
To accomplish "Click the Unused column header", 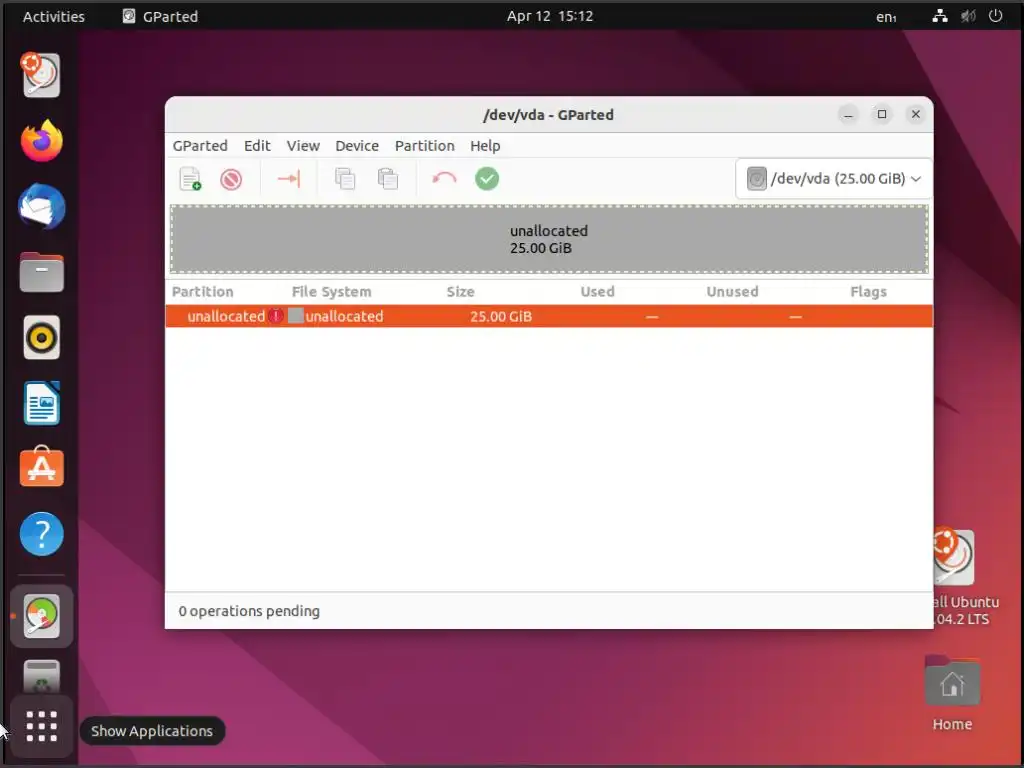I will click(732, 291).
